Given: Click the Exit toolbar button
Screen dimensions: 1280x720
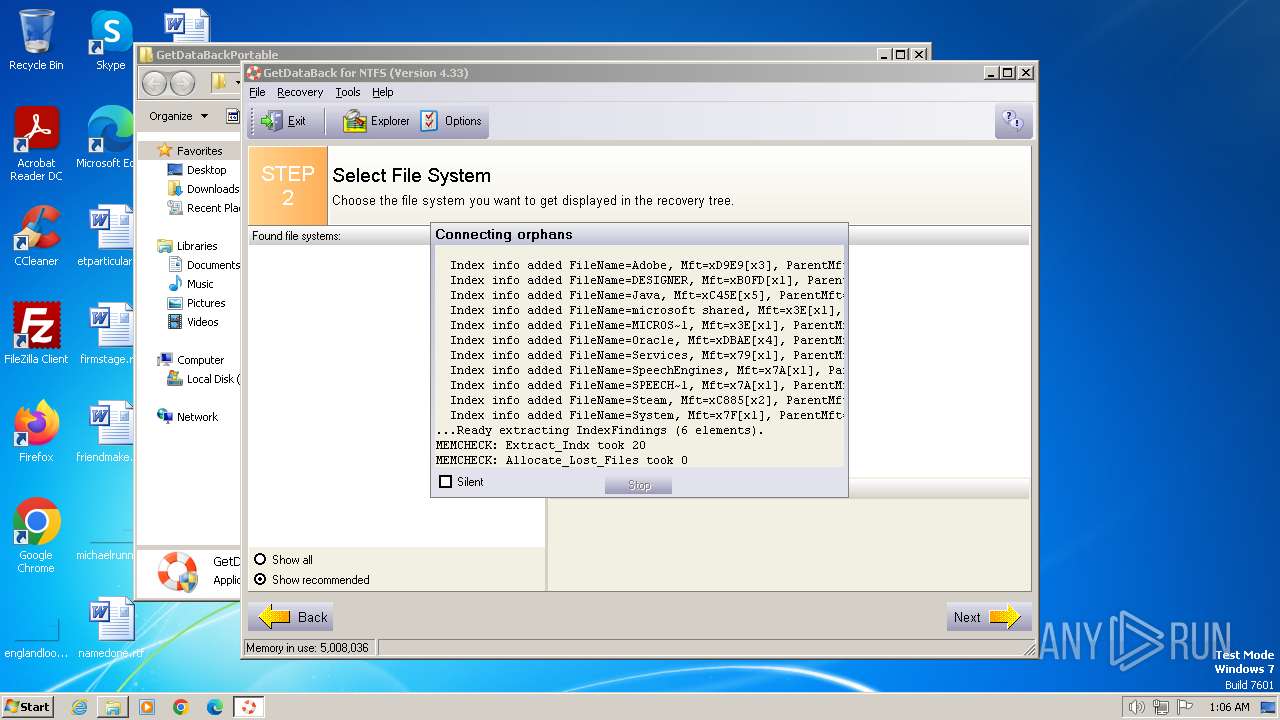Looking at the screenshot, I should coord(283,121).
